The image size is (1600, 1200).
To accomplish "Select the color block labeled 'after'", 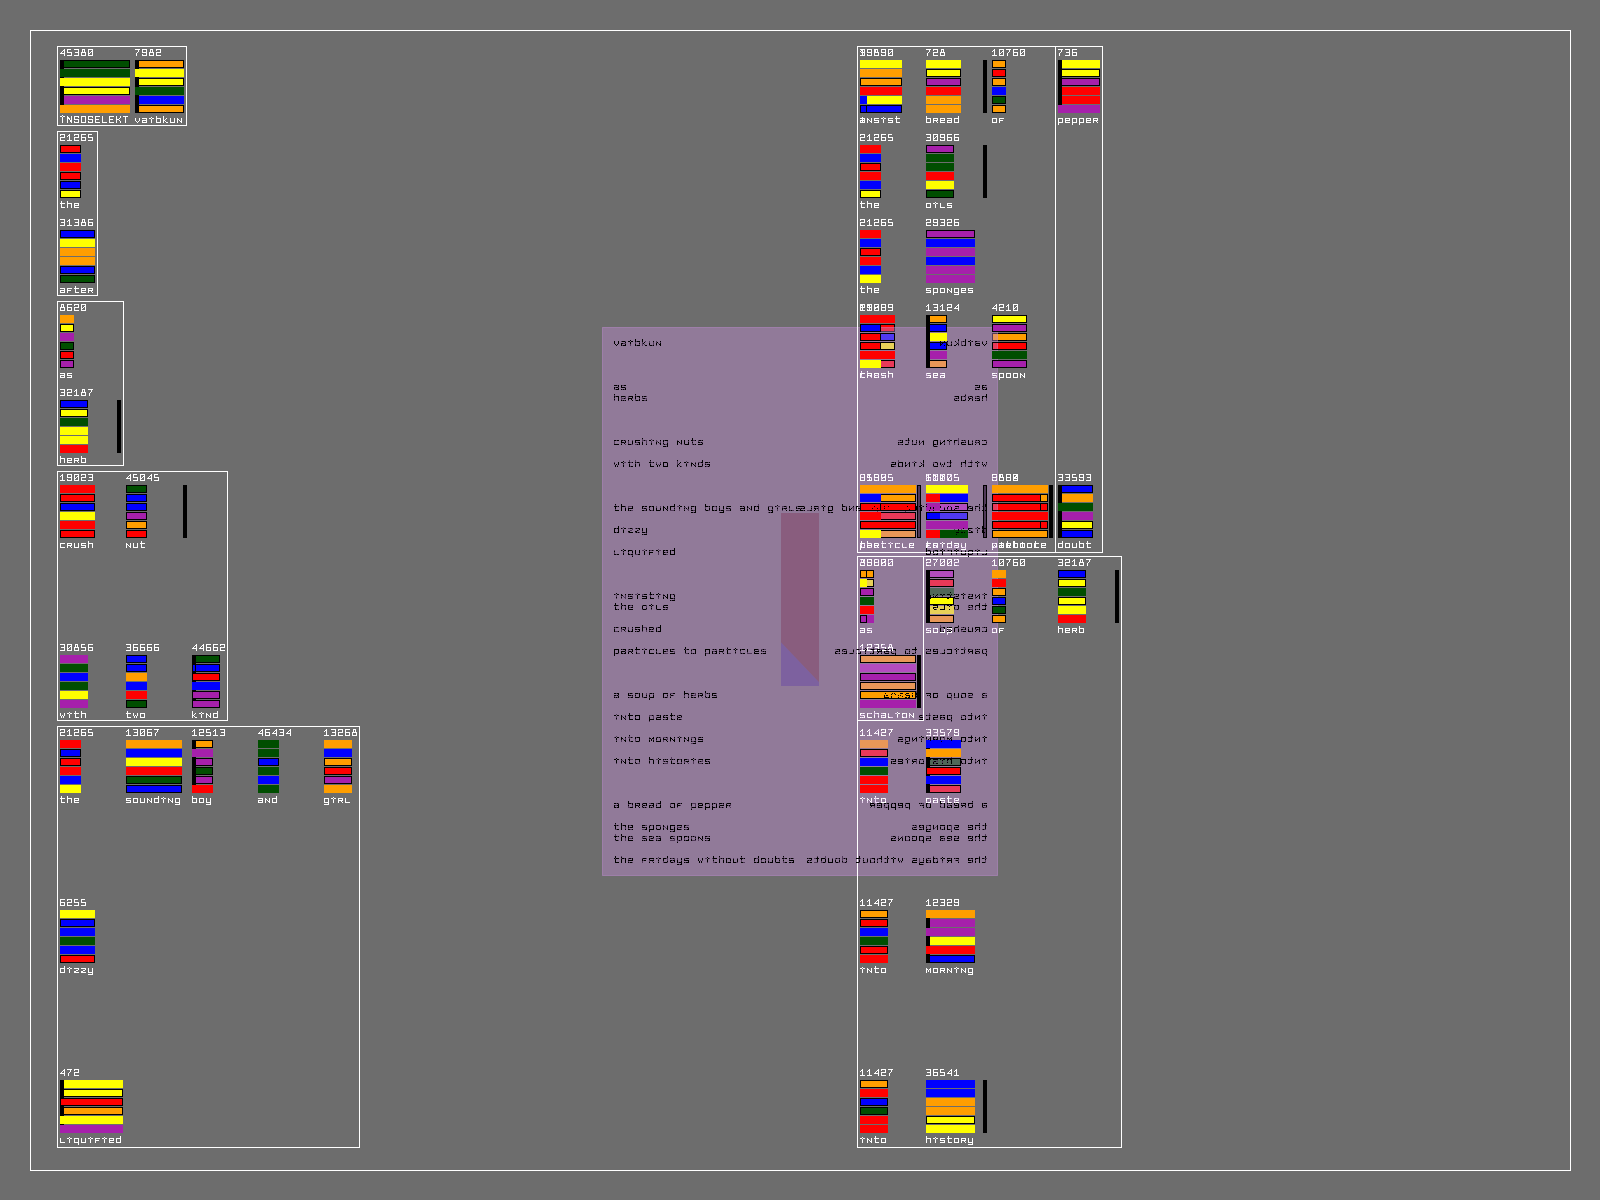I will point(77,256).
